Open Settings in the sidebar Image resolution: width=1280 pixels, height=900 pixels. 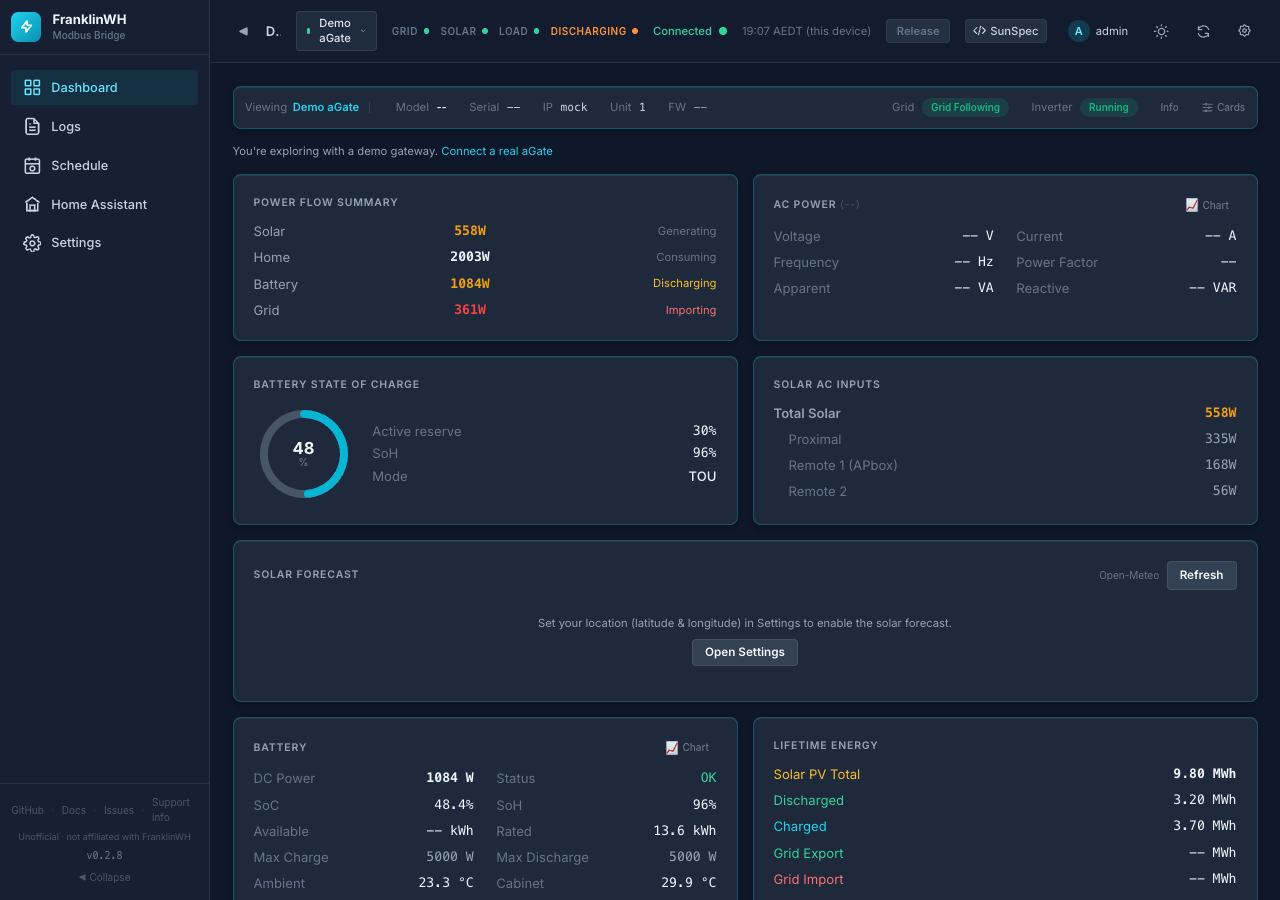pyautogui.click(x=104, y=243)
